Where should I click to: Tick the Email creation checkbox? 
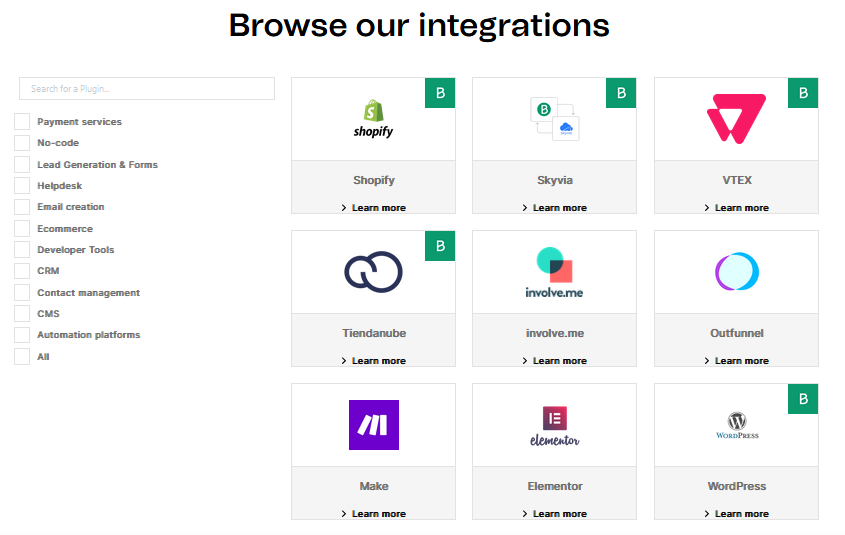(x=22, y=207)
